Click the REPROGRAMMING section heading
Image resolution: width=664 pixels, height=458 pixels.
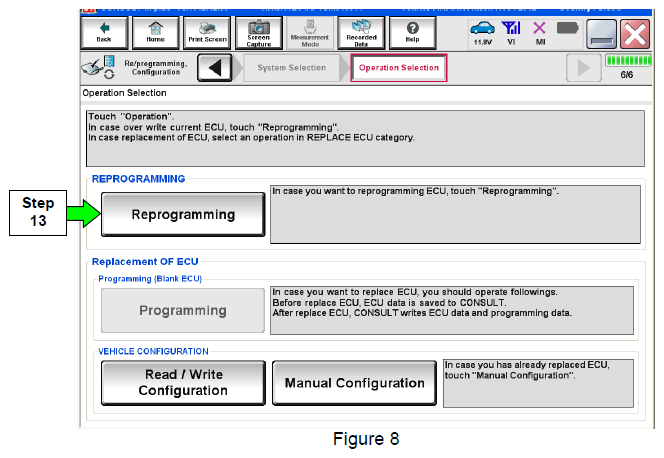pos(138,179)
